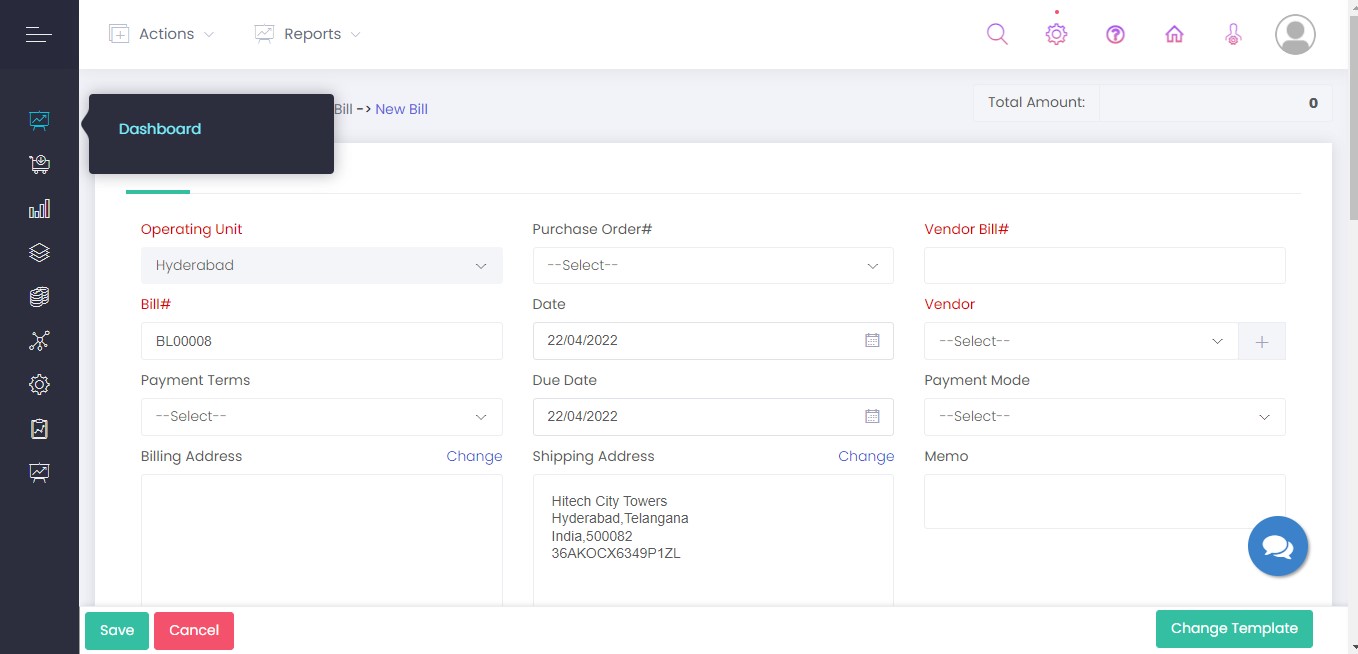The width and height of the screenshot is (1358, 654).
Task: Open the coins/accounts icon in the sidebar
Action: [39, 296]
